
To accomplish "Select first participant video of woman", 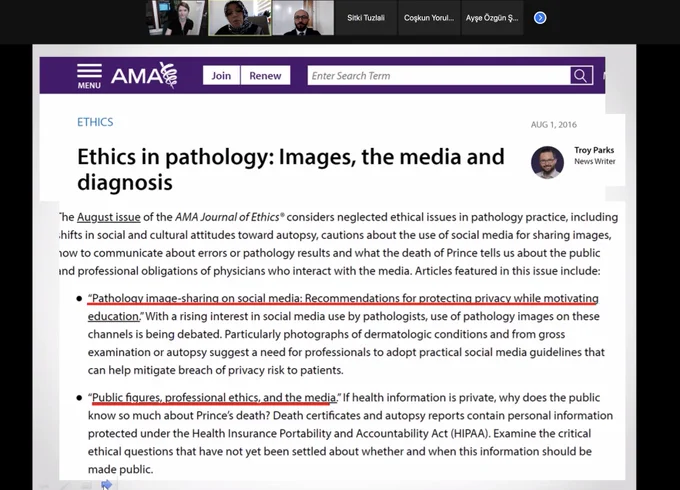I will click(177, 18).
